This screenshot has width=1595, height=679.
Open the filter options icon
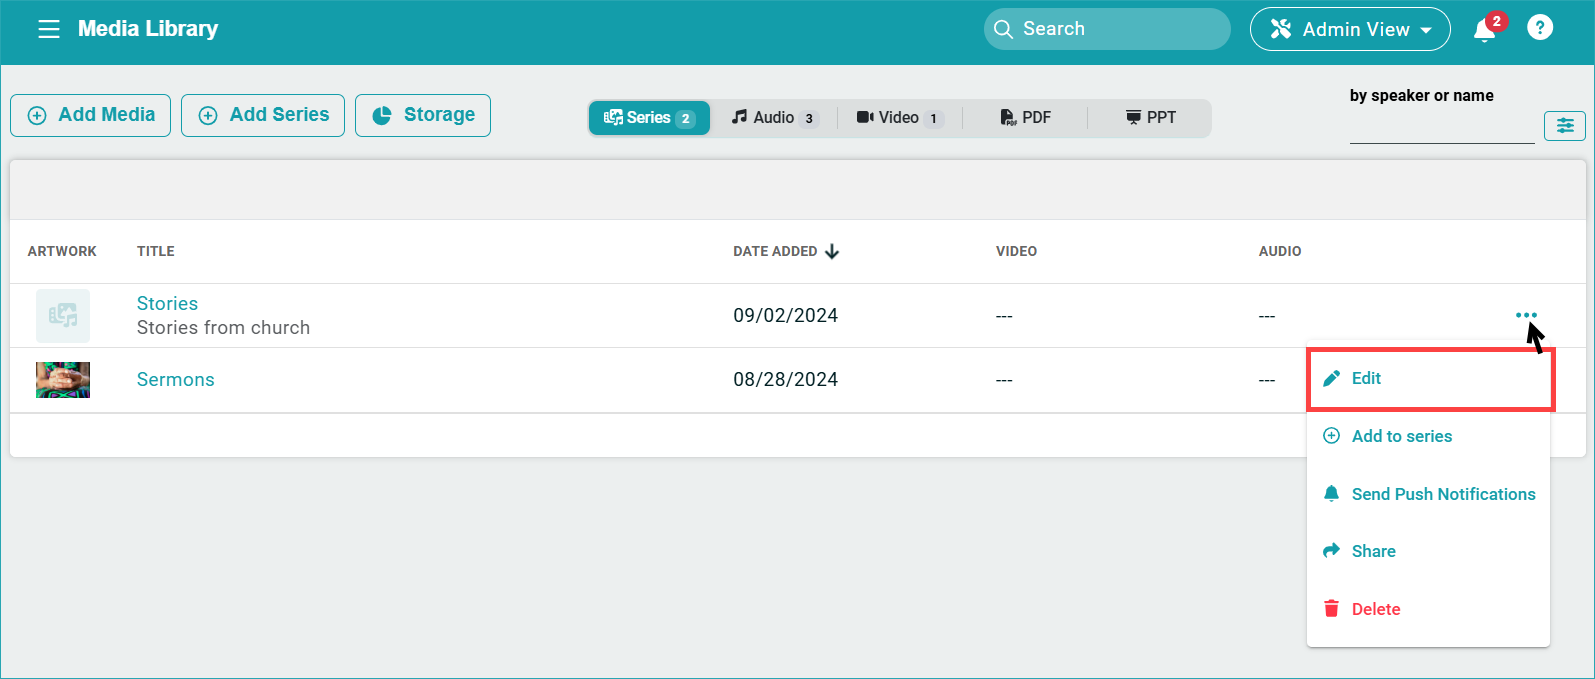click(1564, 125)
